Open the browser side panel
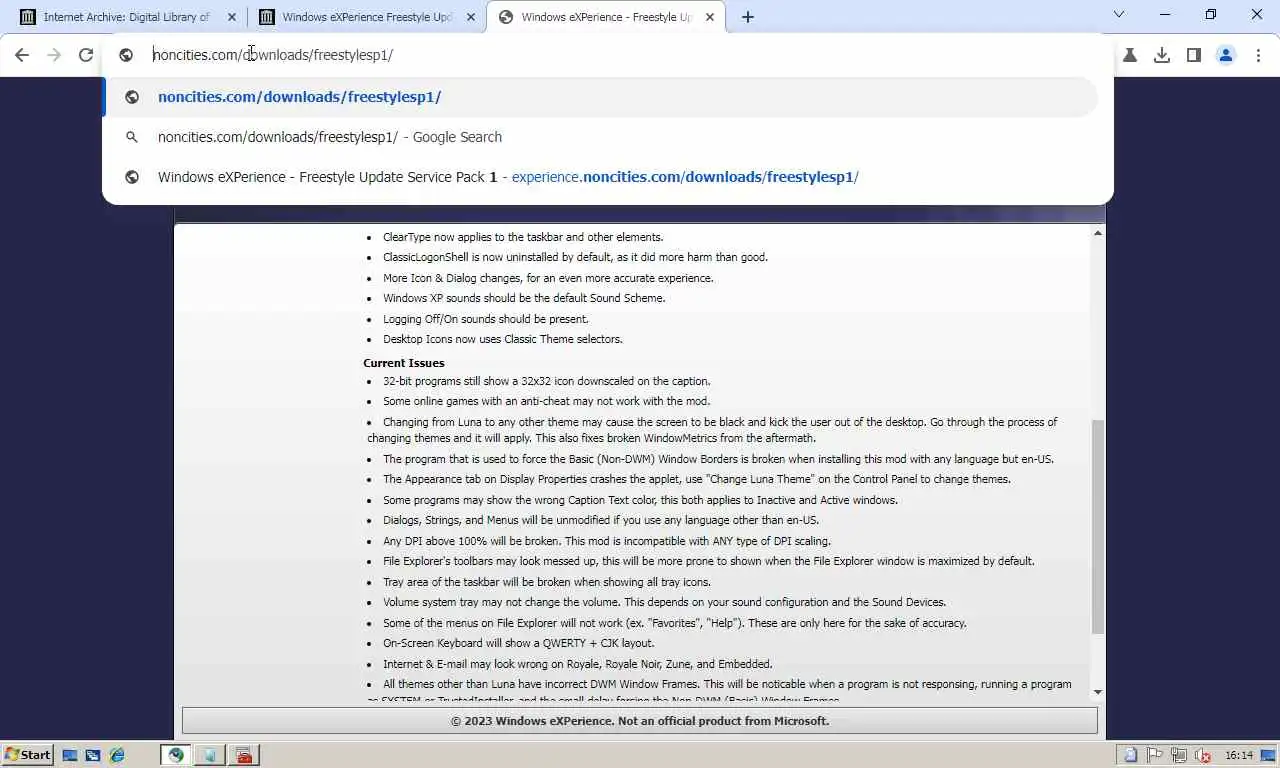 point(1194,55)
